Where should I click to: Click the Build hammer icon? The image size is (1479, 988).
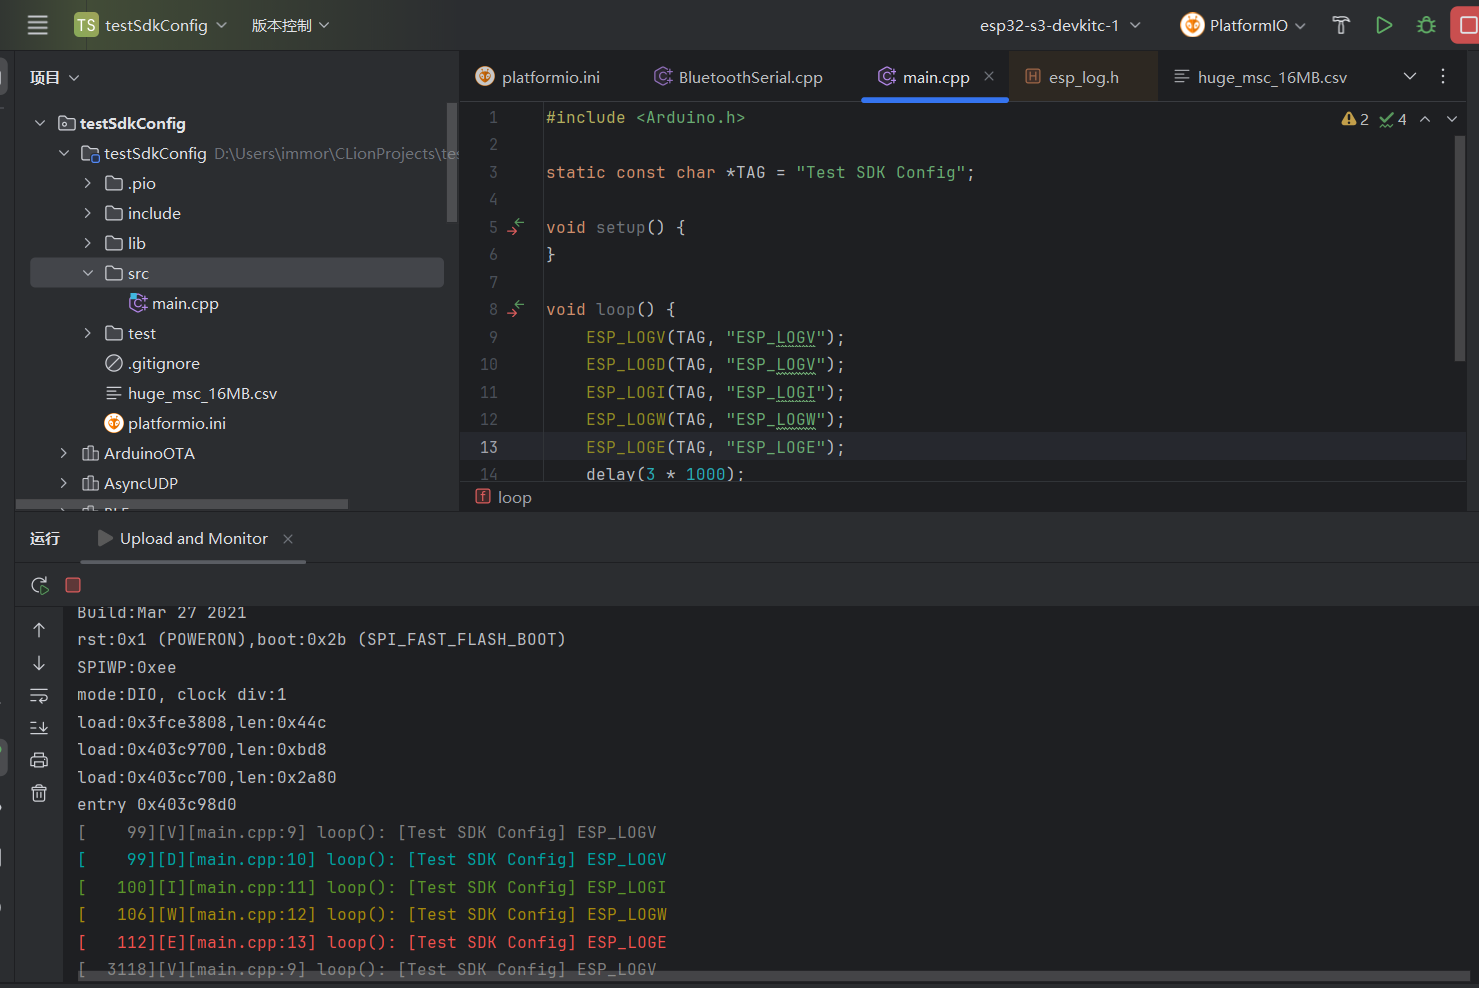point(1341,25)
